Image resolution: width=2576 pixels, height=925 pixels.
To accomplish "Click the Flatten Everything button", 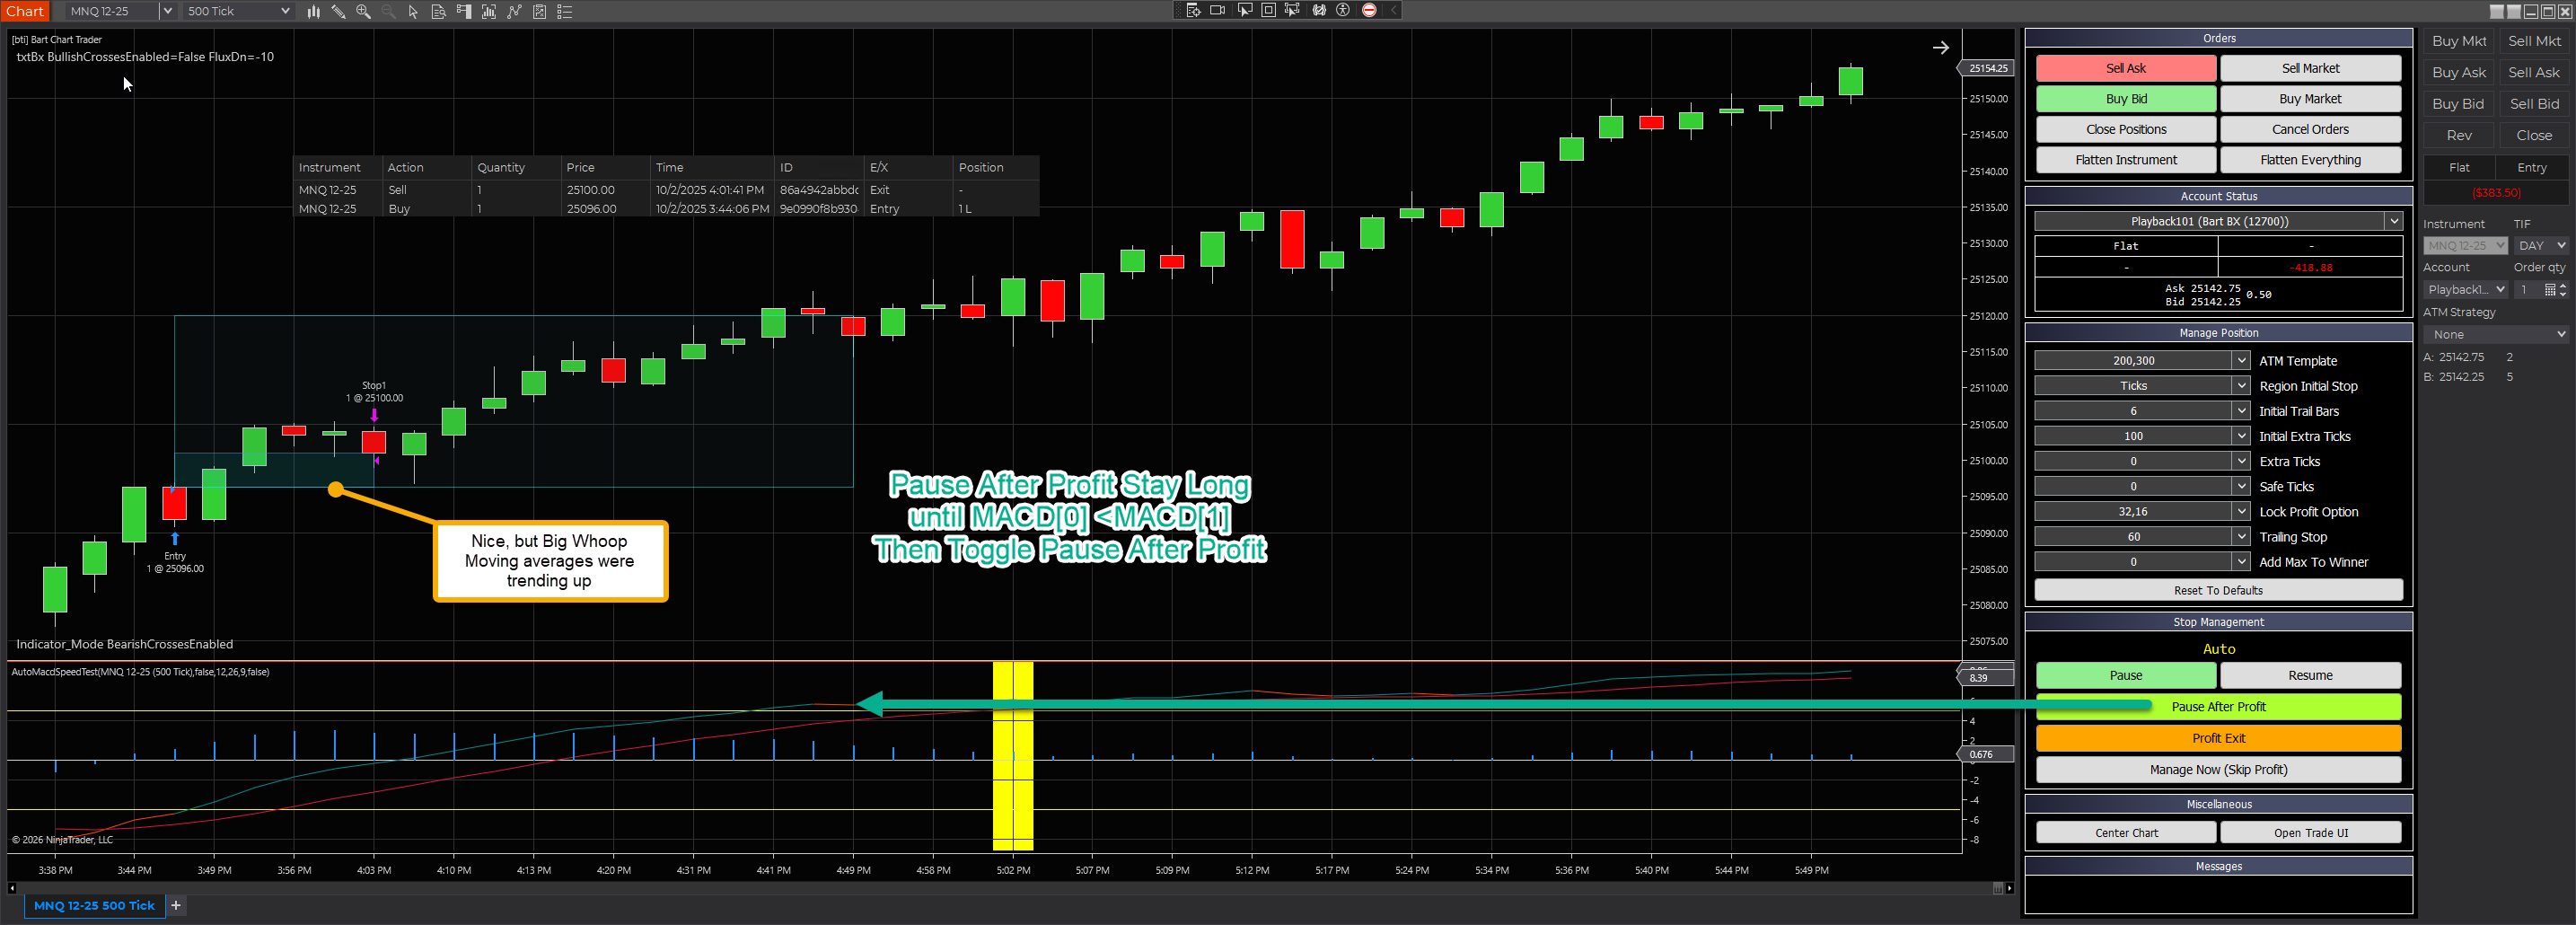I will (x=2310, y=160).
